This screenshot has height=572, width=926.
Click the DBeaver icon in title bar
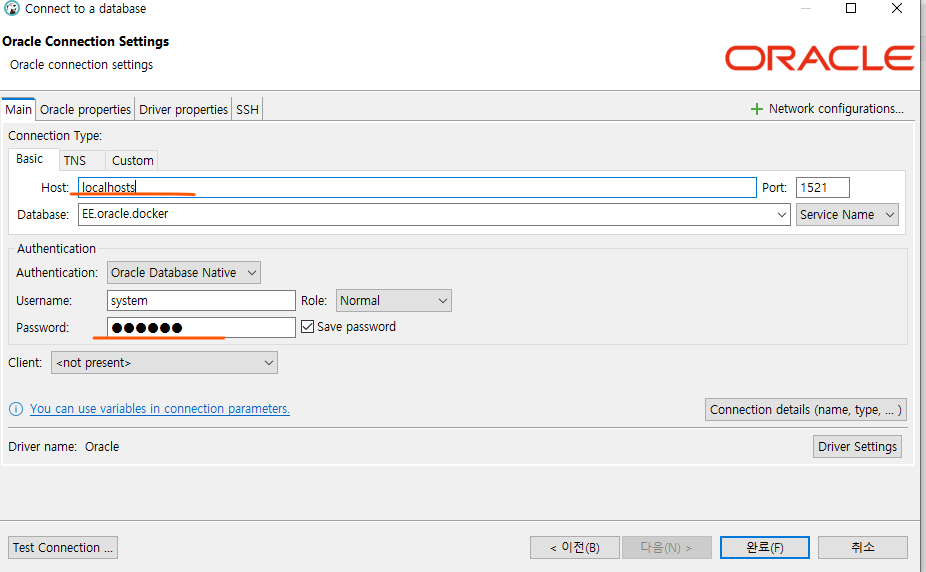pyautogui.click(x=11, y=8)
